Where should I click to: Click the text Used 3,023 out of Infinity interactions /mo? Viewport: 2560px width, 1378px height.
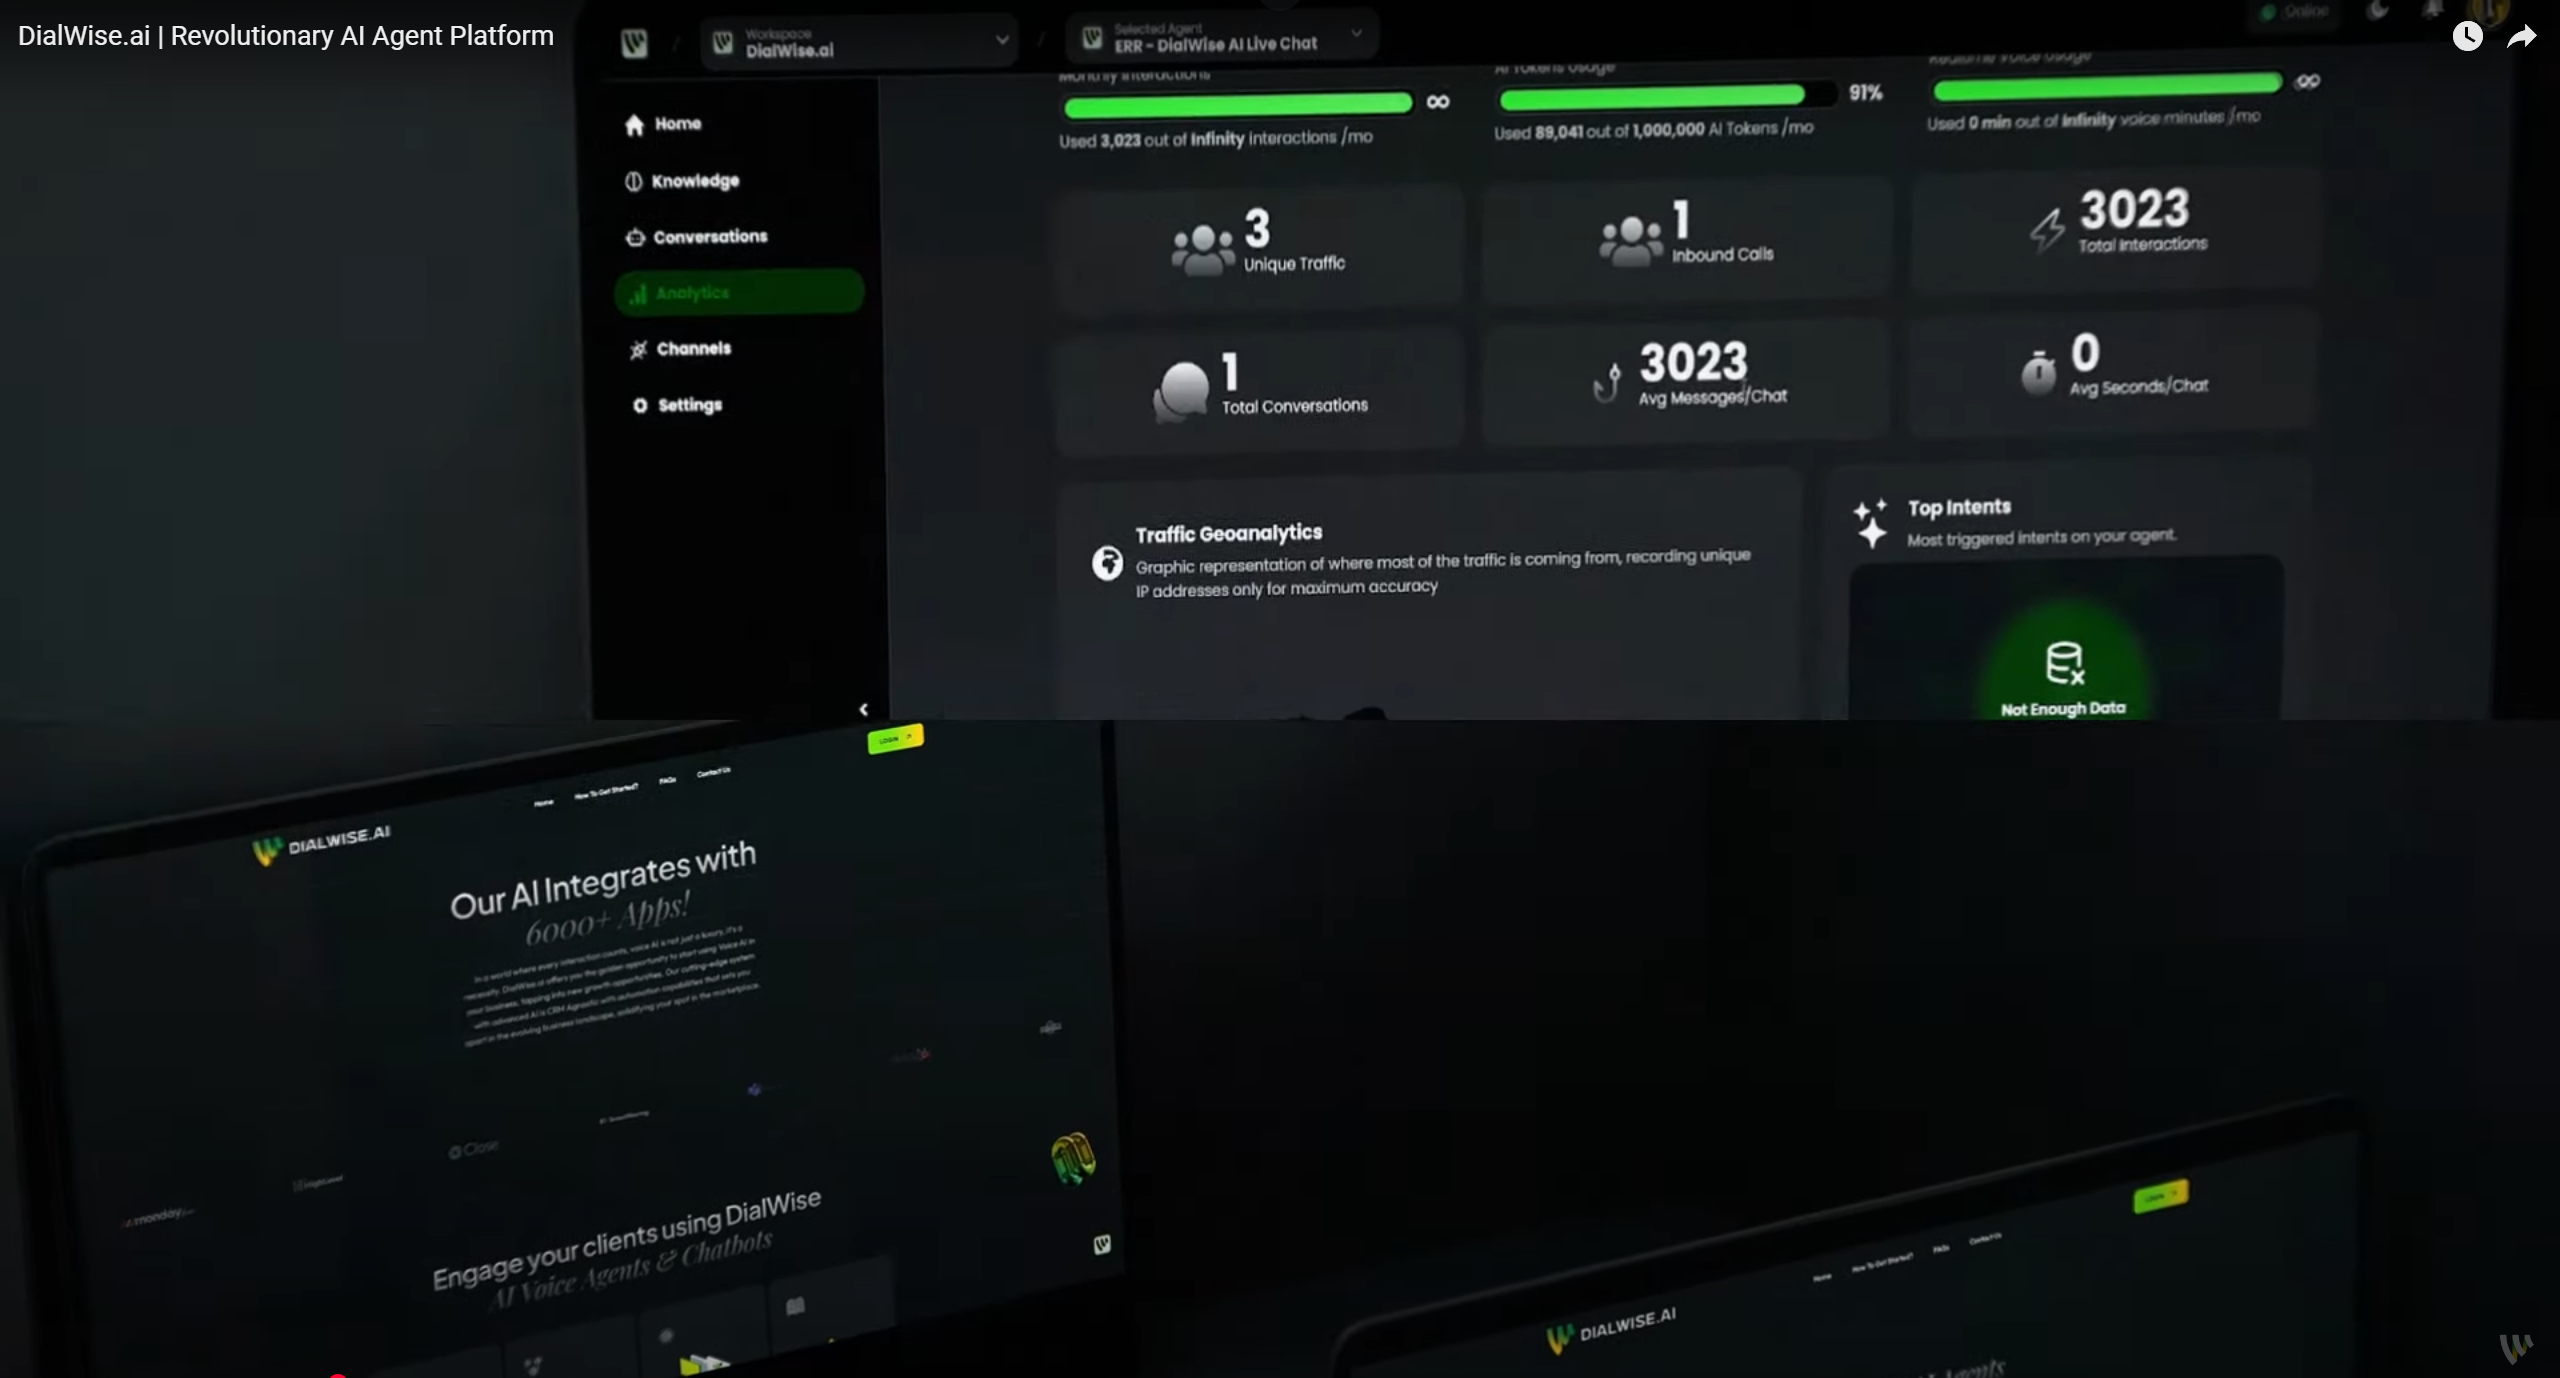[1216, 139]
